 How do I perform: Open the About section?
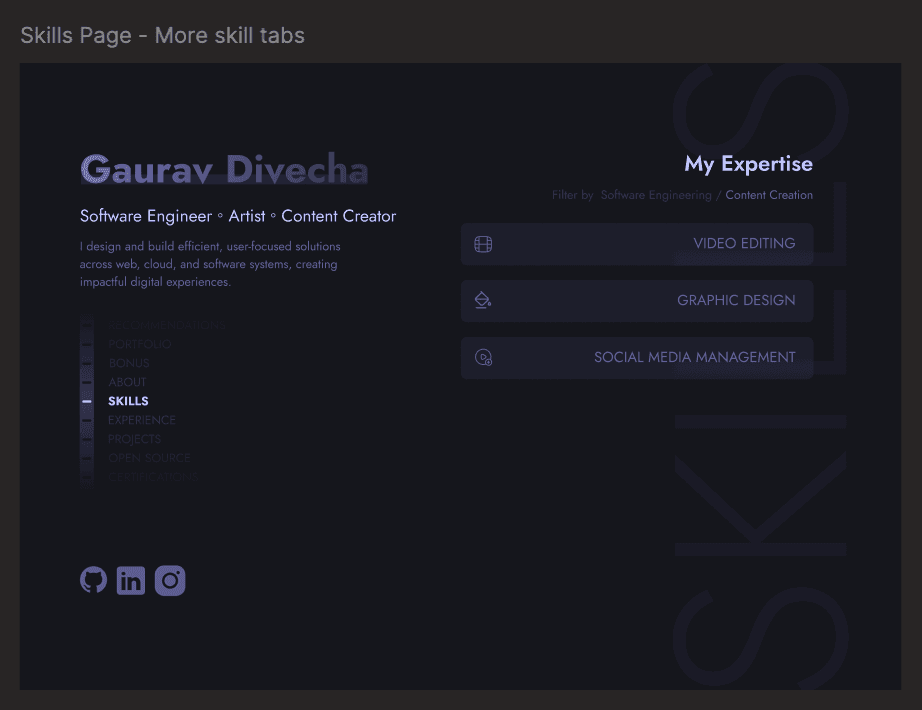click(127, 382)
